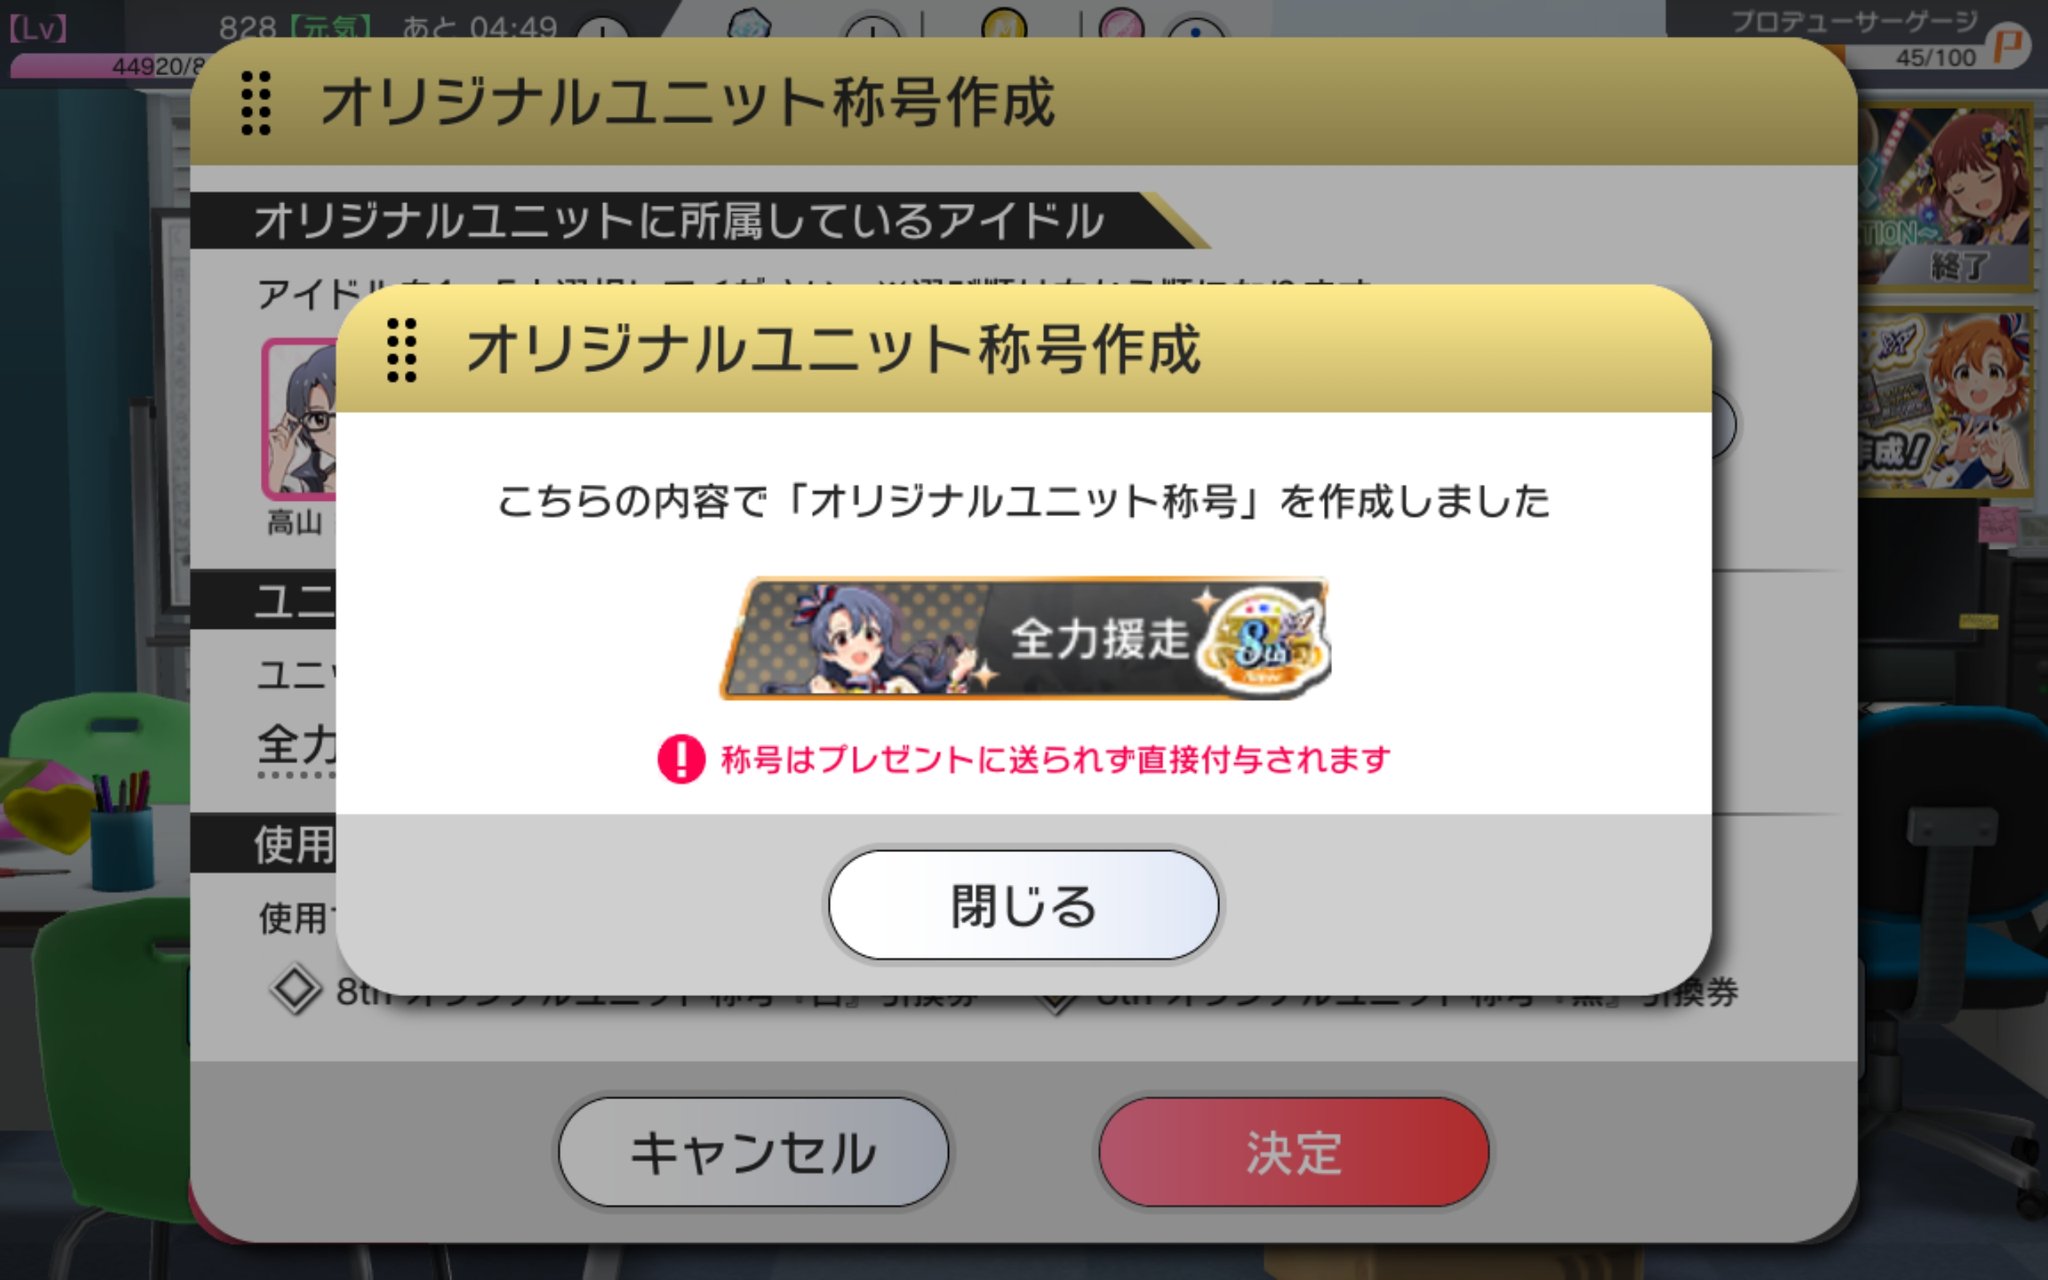
Task: Click the red 決定 confirm button
Action: point(1294,1152)
